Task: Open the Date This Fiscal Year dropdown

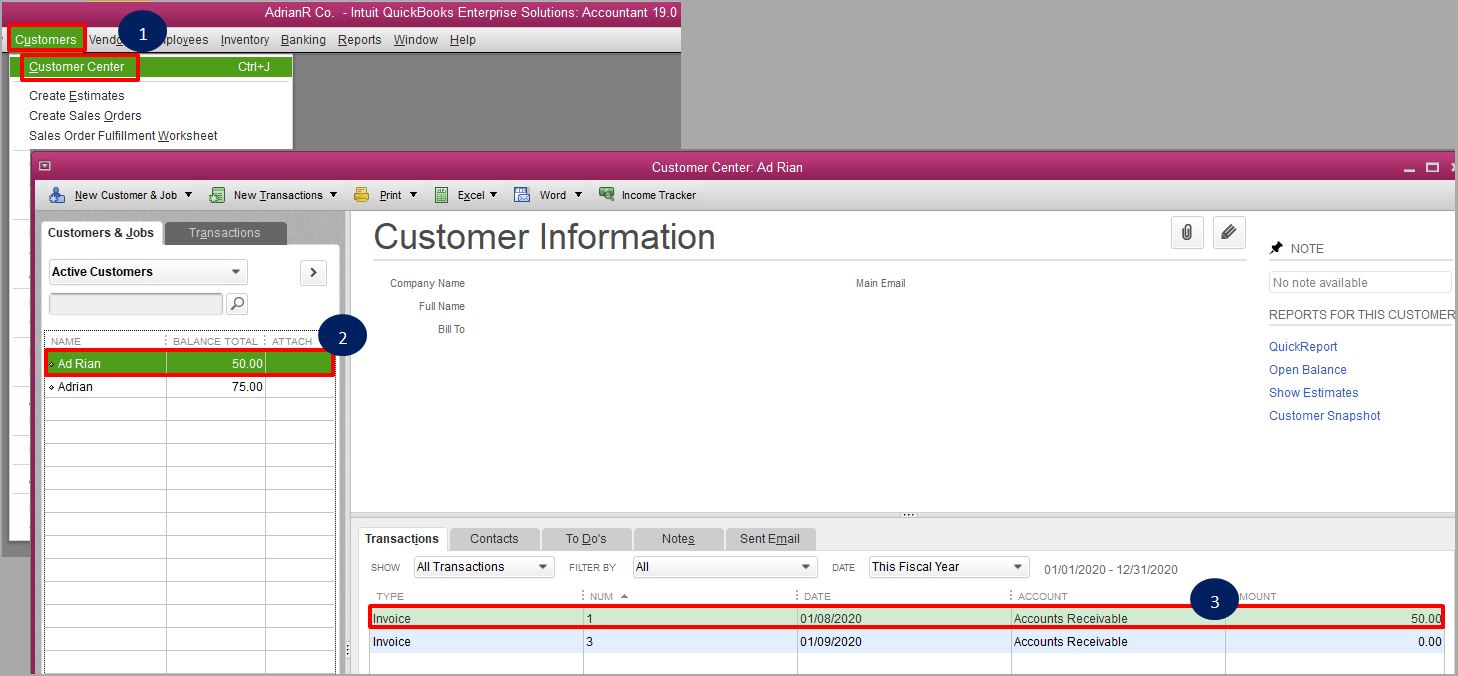Action: (x=948, y=567)
